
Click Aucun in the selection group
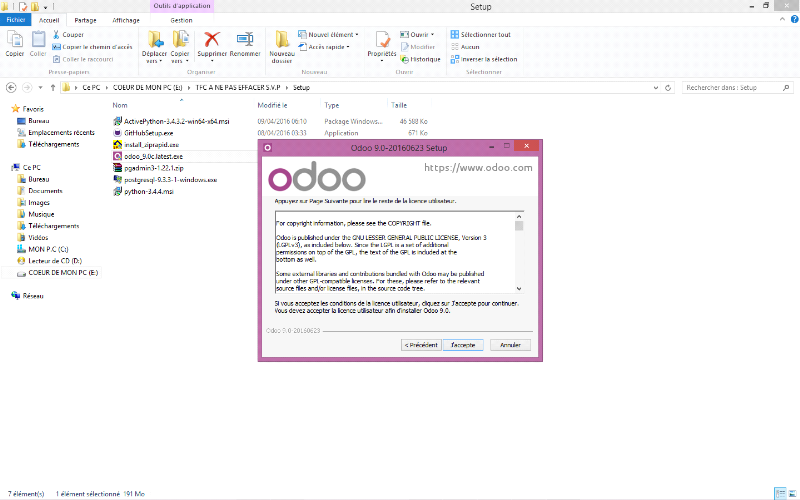(x=465, y=47)
